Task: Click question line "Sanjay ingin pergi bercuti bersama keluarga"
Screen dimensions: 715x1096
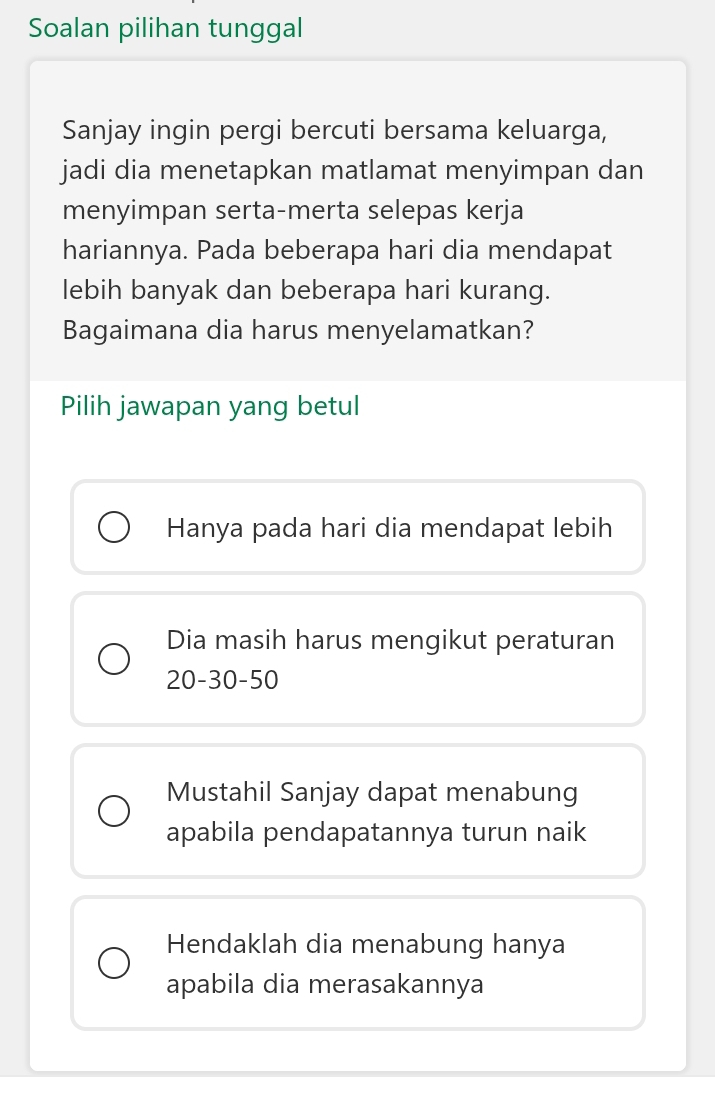Action: click(x=334, y=130)
